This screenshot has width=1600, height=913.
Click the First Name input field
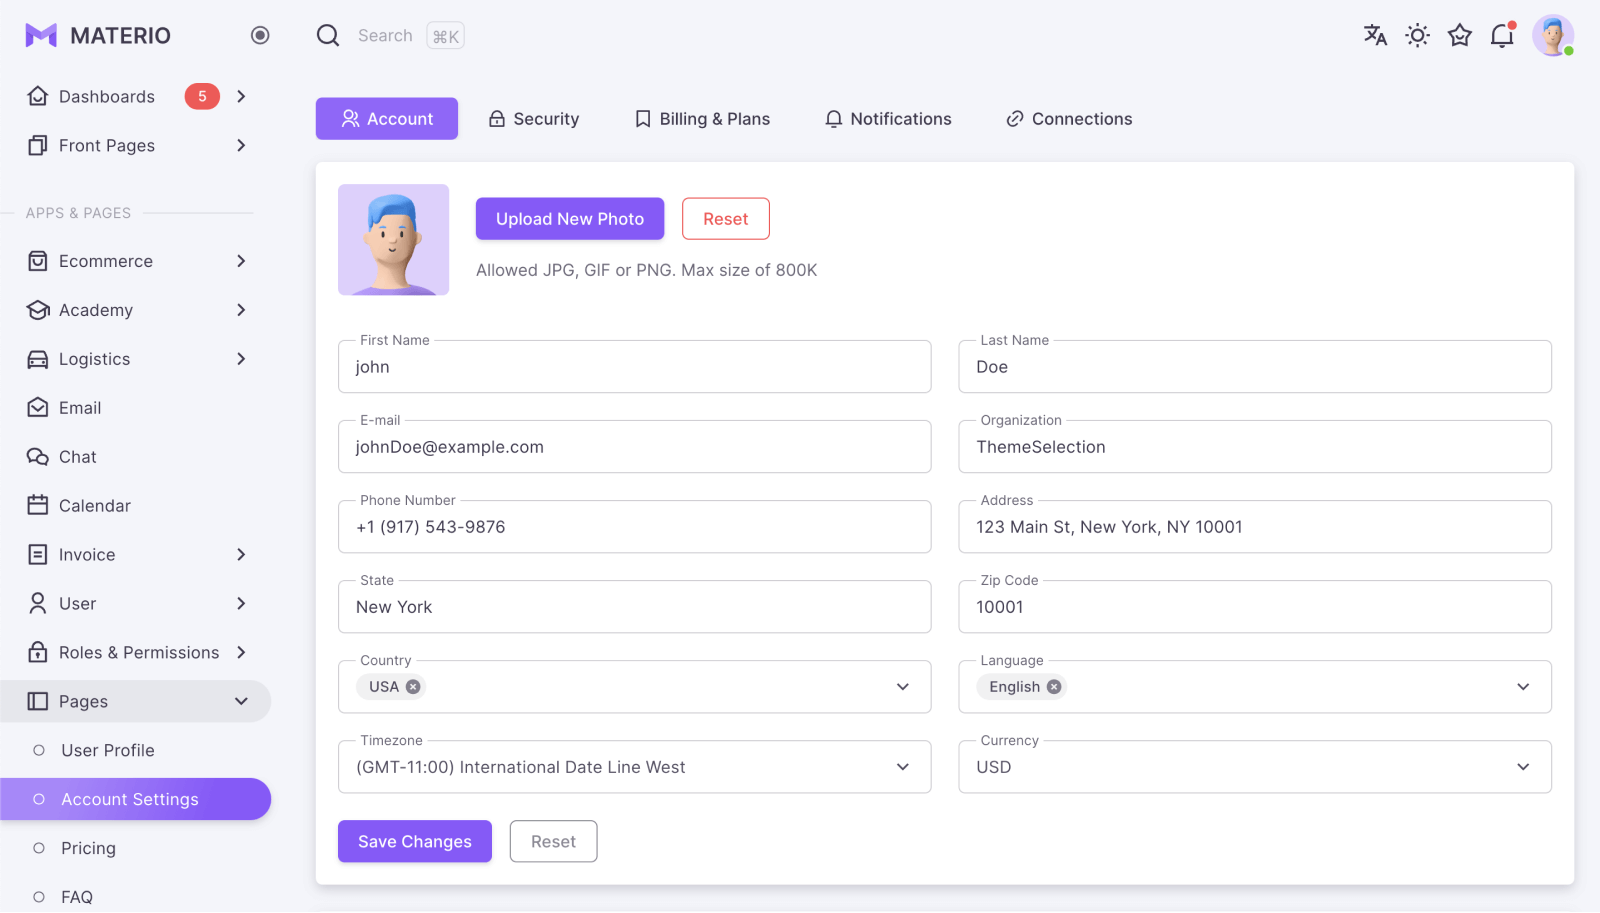click(x=634, y=367)
